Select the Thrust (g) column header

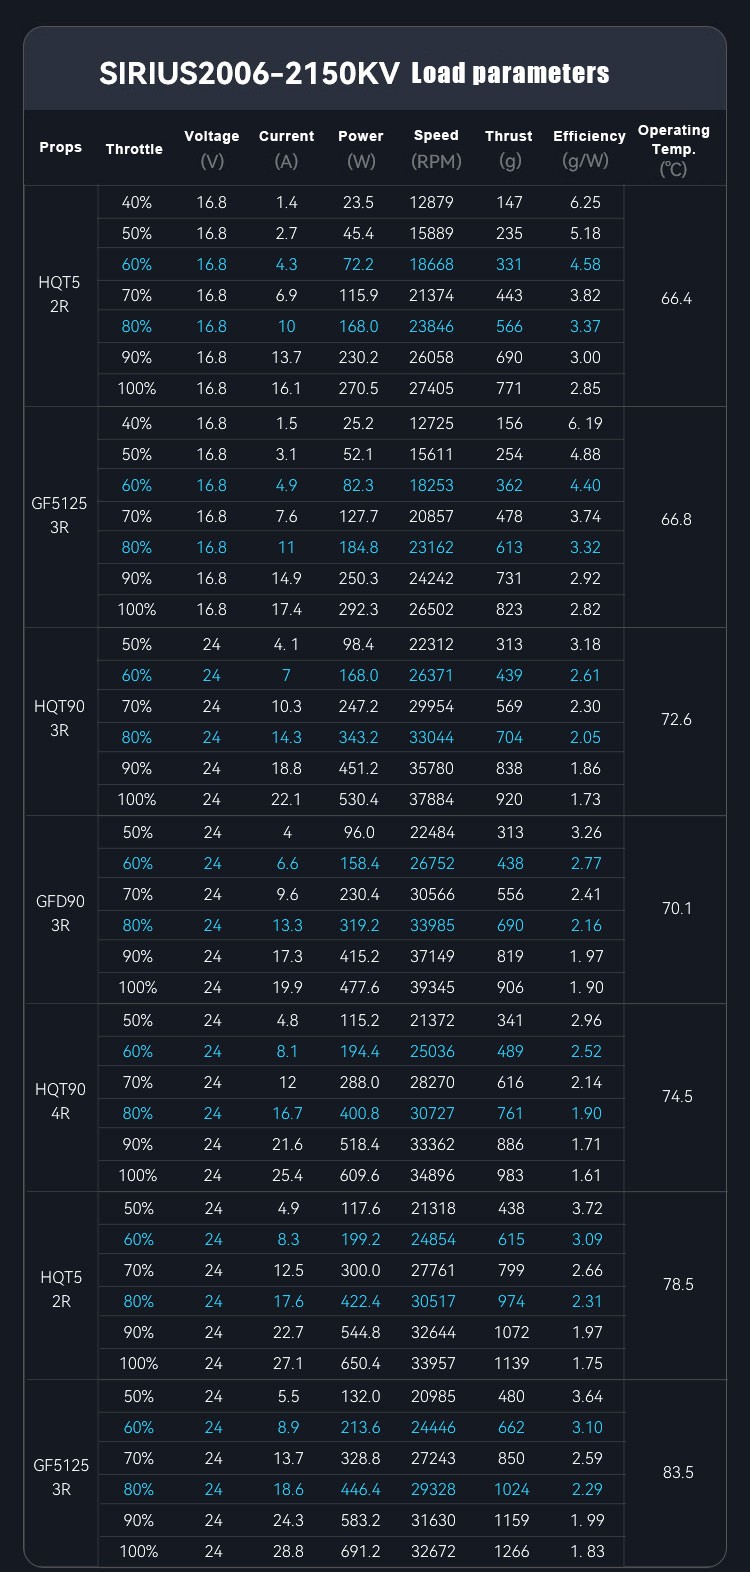point(509,148)
